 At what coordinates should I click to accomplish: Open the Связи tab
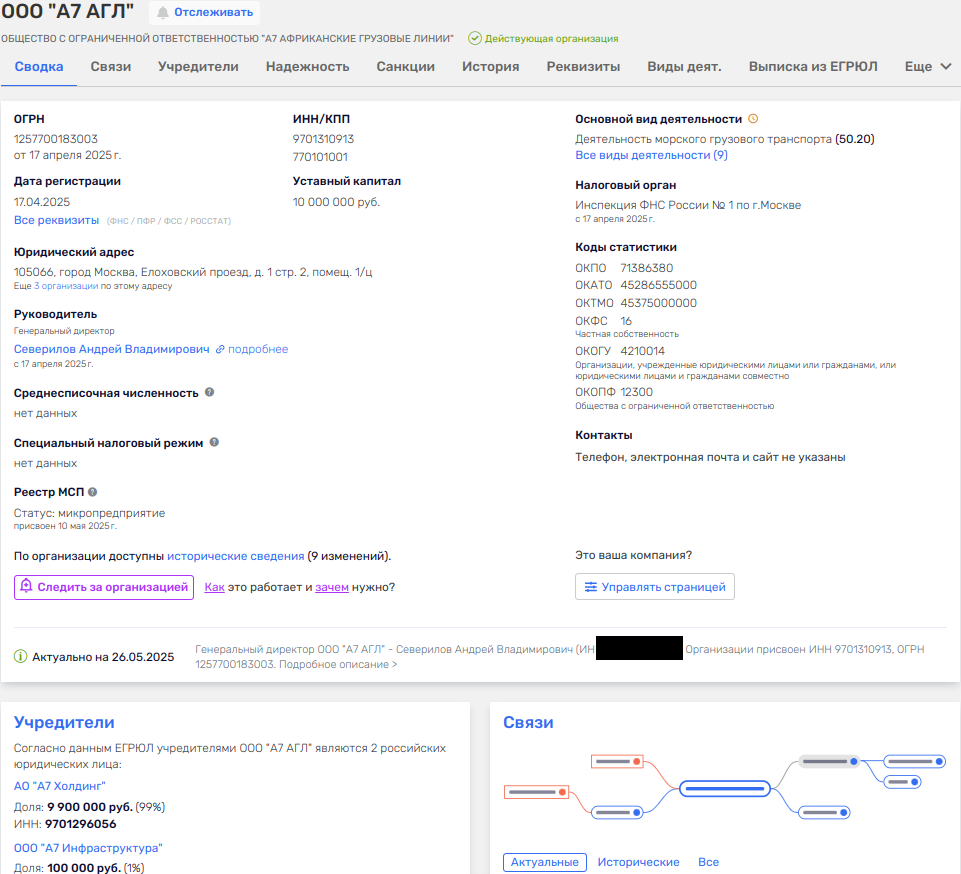click(111, 66)
